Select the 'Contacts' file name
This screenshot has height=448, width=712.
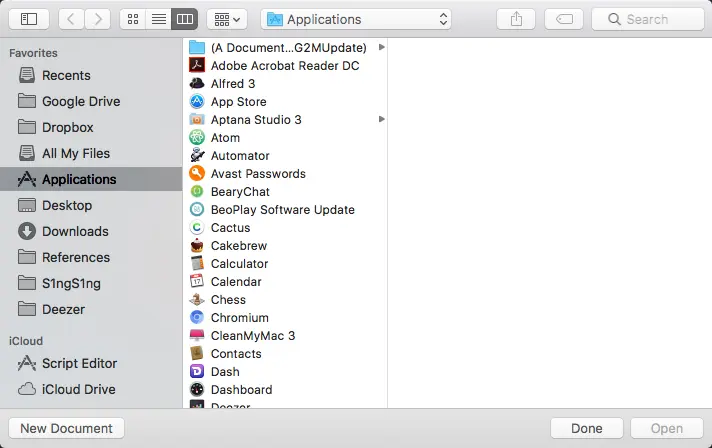click(x=236, y=354)
